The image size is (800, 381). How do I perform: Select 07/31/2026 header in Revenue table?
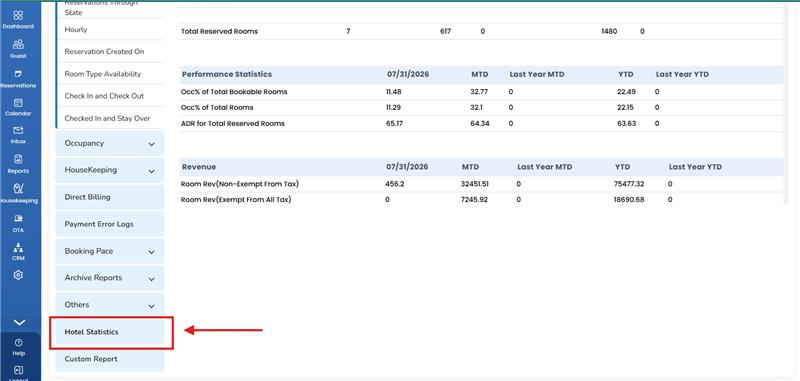(407, 167)
